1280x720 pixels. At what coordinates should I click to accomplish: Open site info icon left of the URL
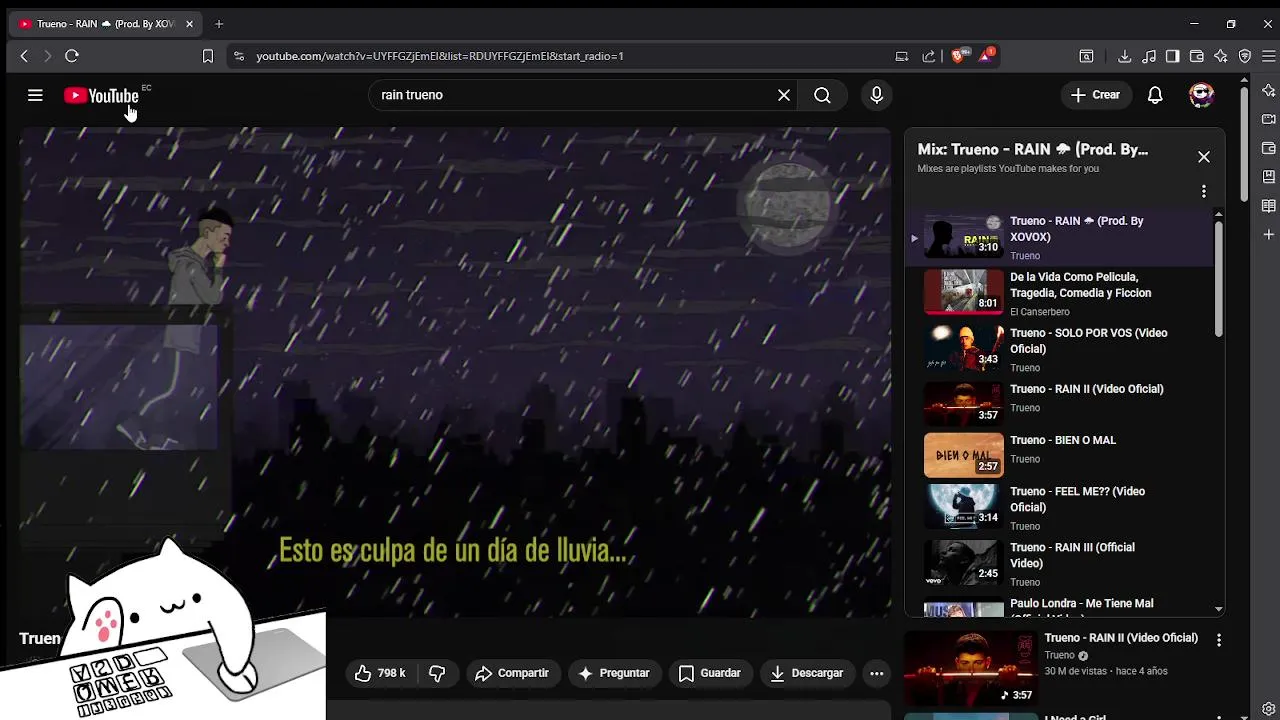coord(238,56)
